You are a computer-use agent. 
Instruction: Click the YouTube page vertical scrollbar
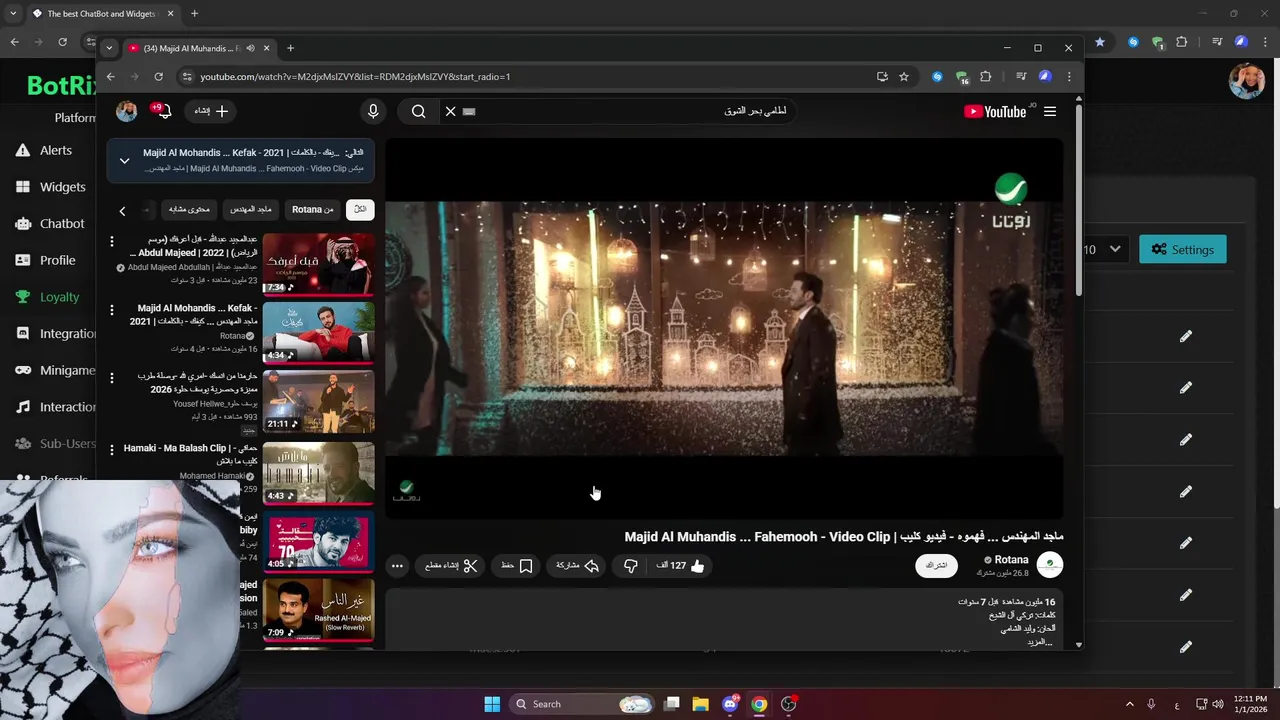[1079, 200]
